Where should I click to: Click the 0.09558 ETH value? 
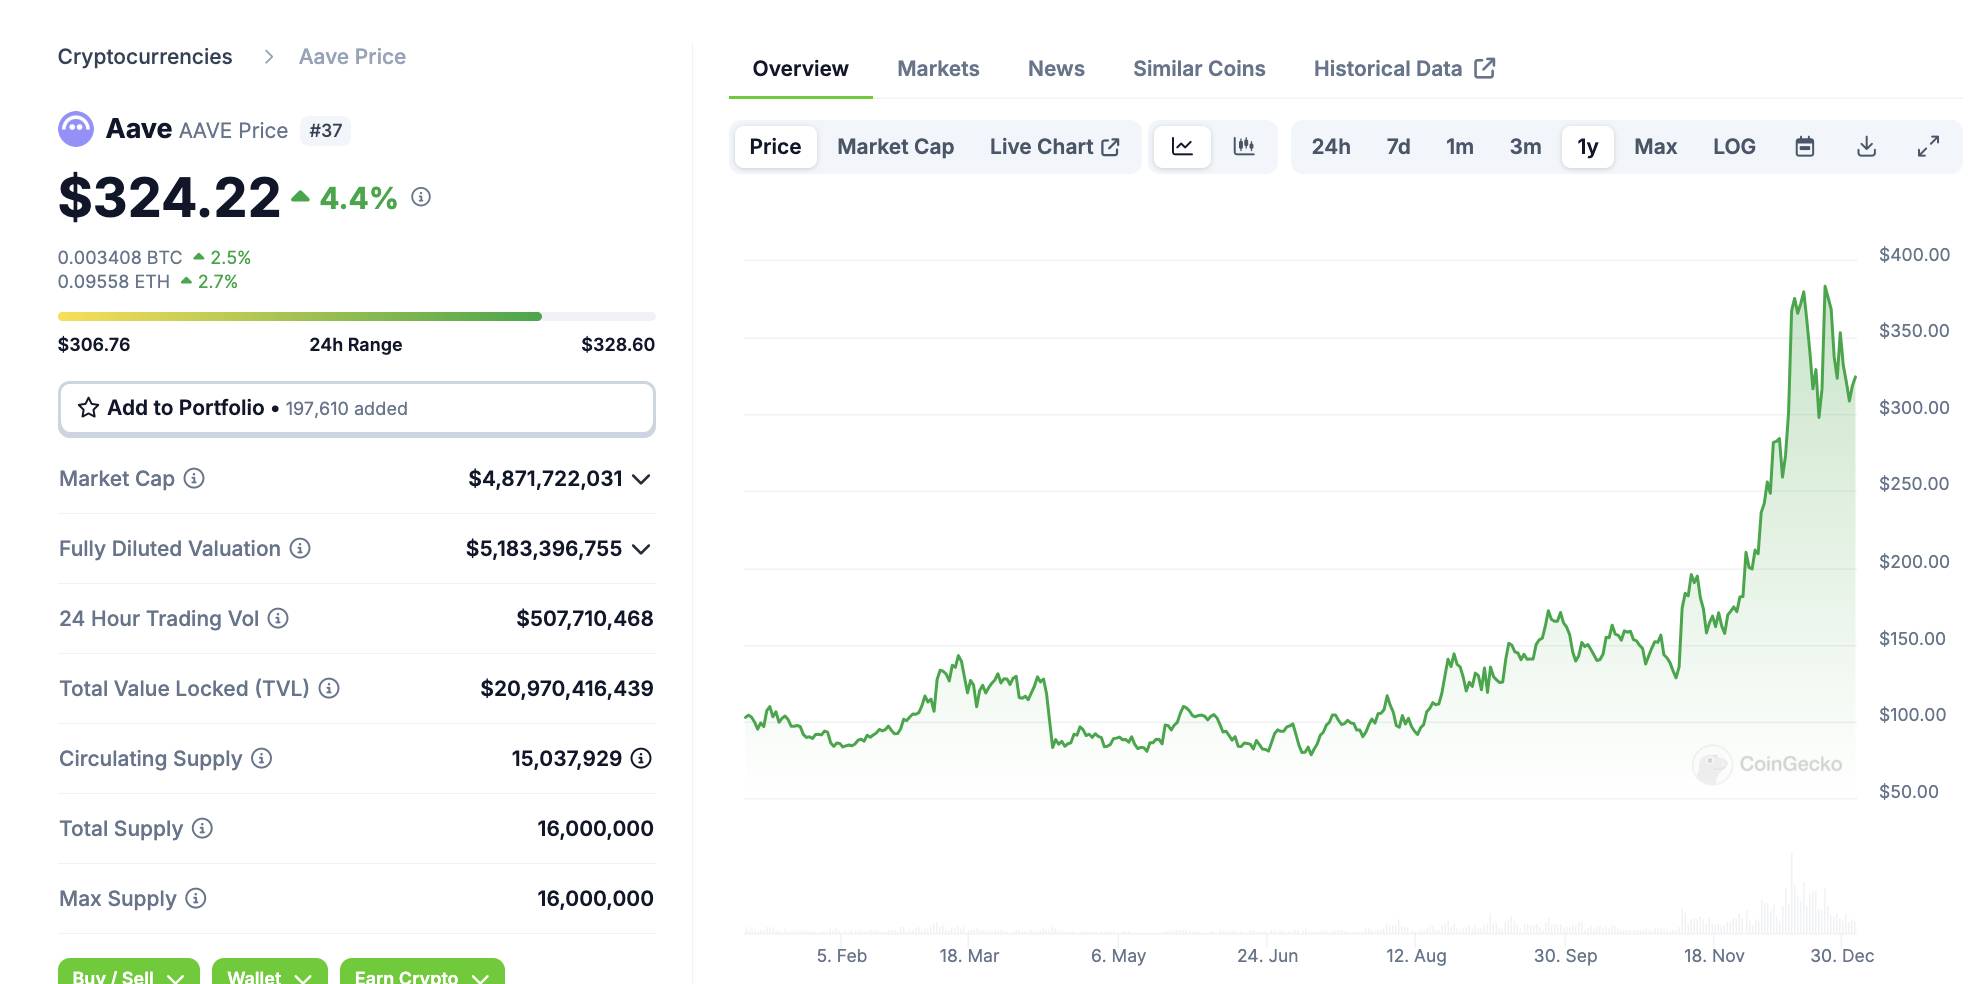pos(114,282)
